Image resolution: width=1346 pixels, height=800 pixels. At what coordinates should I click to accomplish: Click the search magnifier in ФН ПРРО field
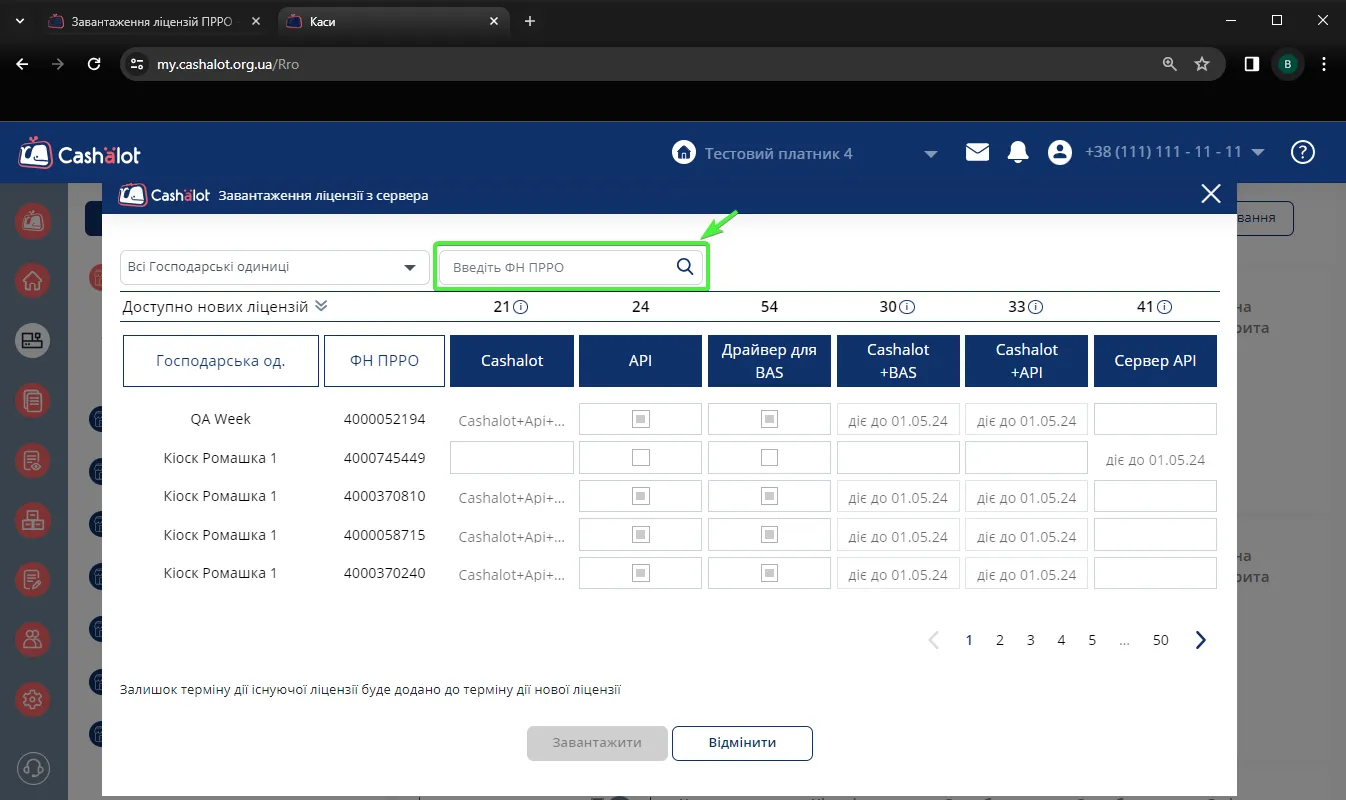point(685,266)
